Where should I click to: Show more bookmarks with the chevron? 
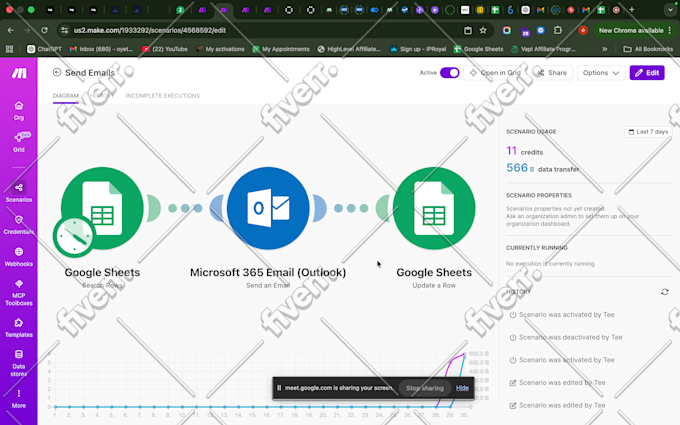coord(605,49)
